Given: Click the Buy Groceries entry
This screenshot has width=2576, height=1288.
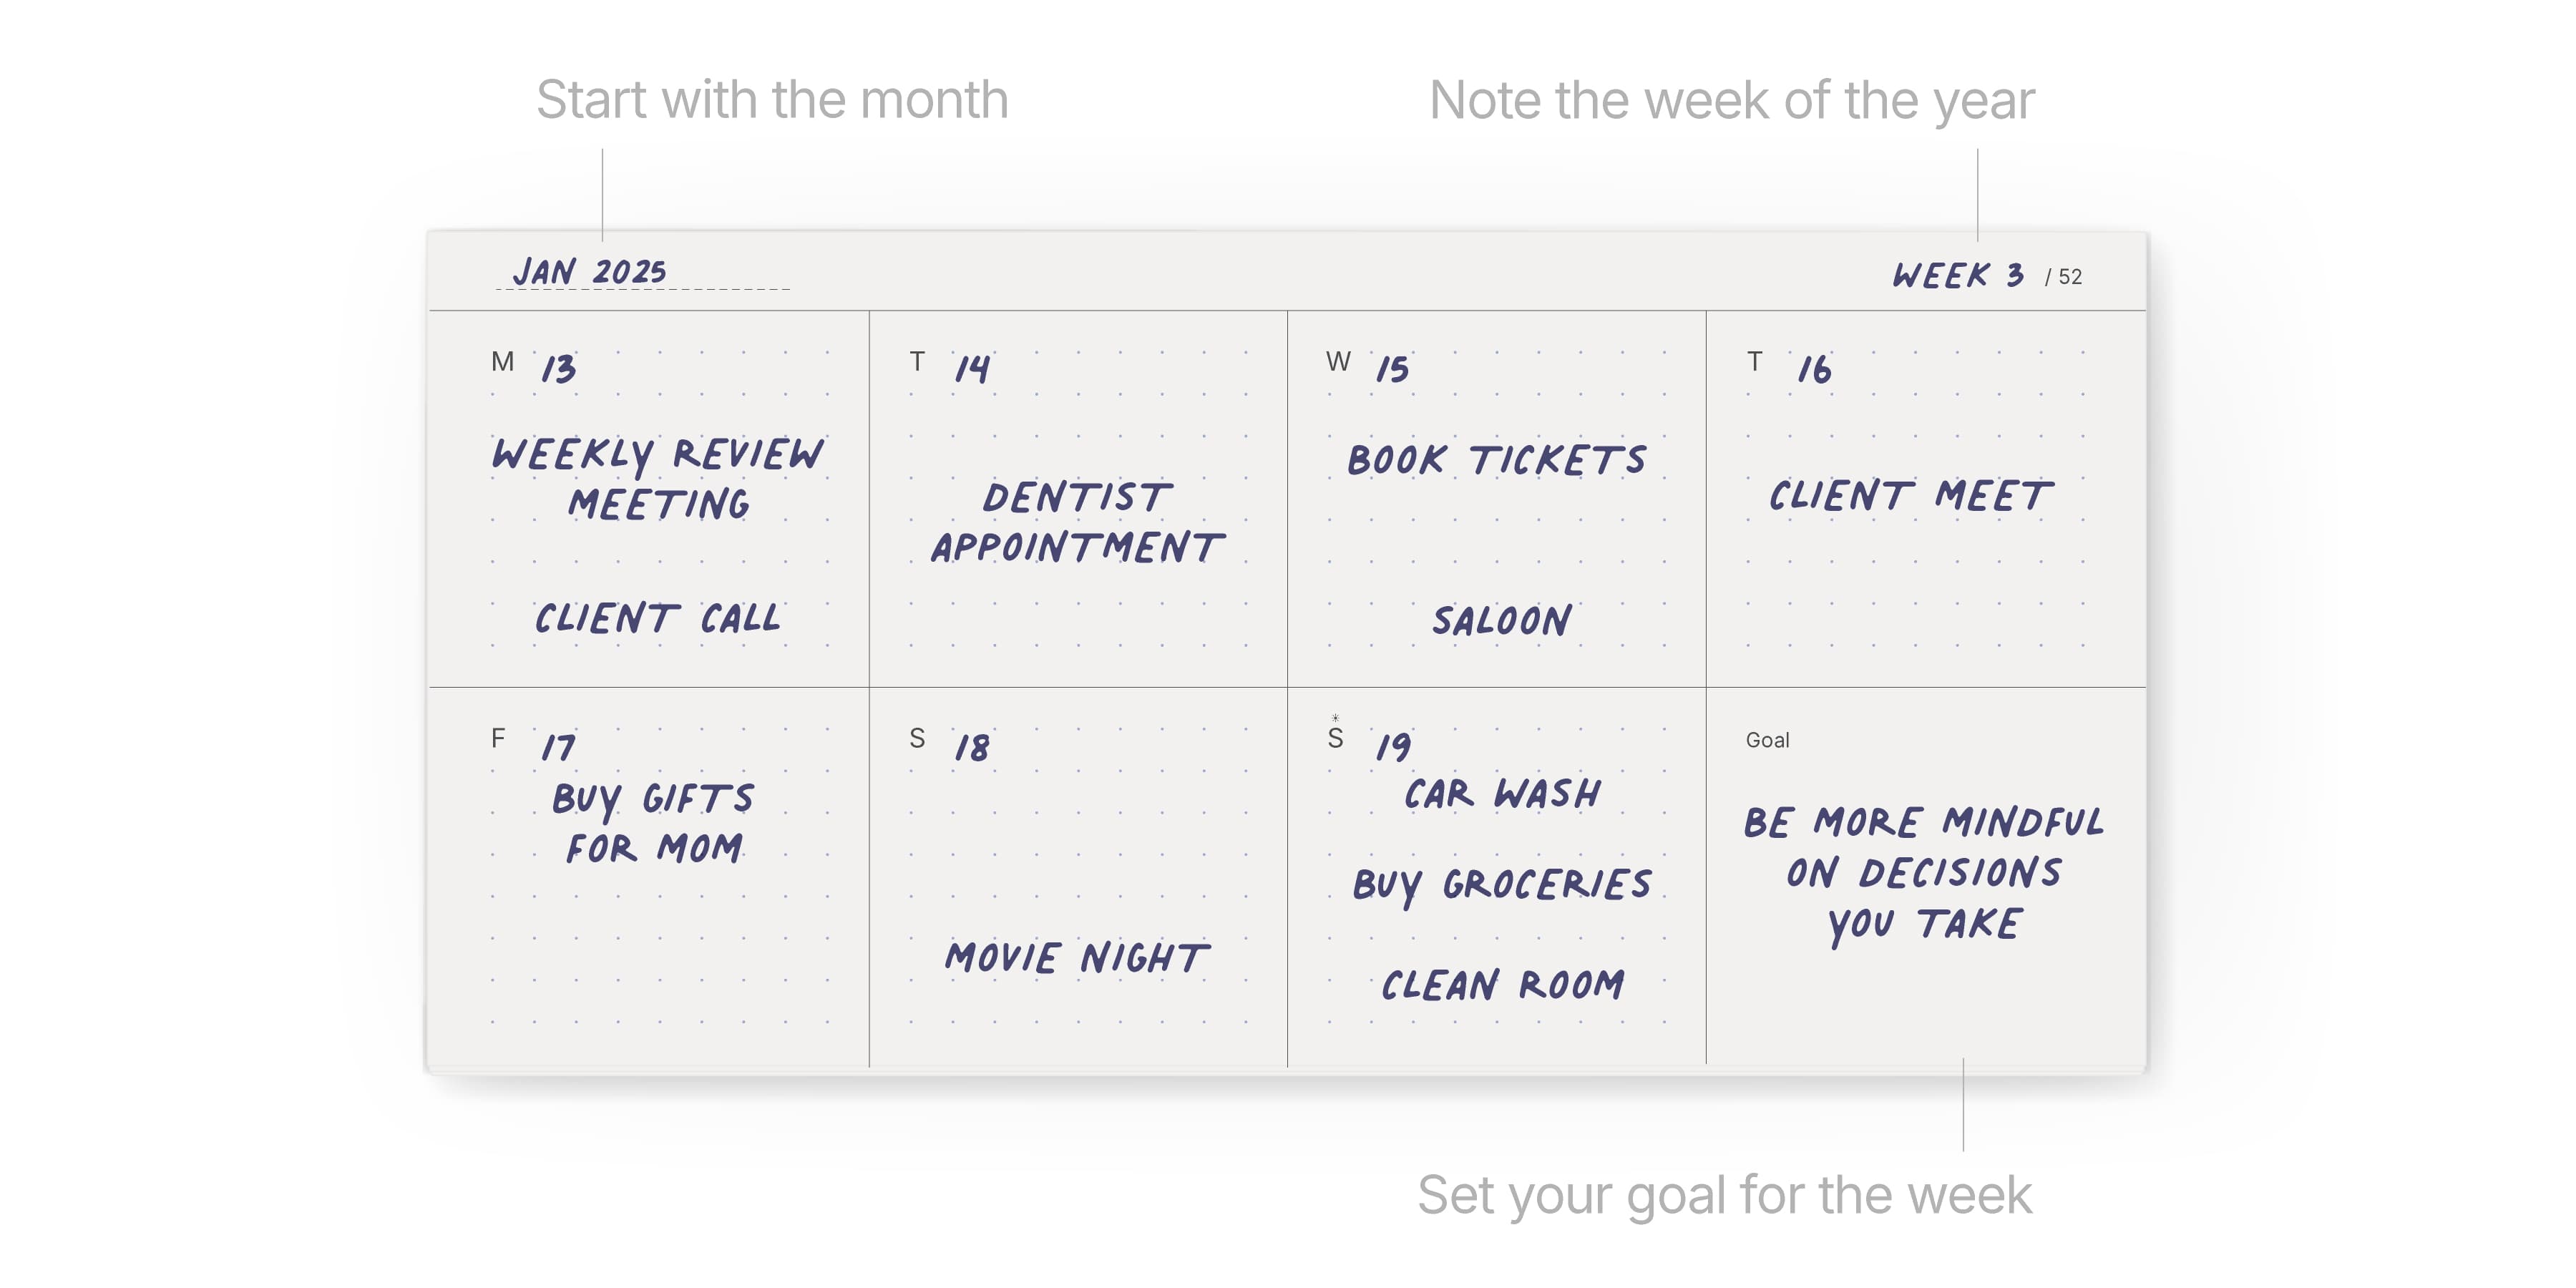Looking at the screenshot, I should [1502, 885].
